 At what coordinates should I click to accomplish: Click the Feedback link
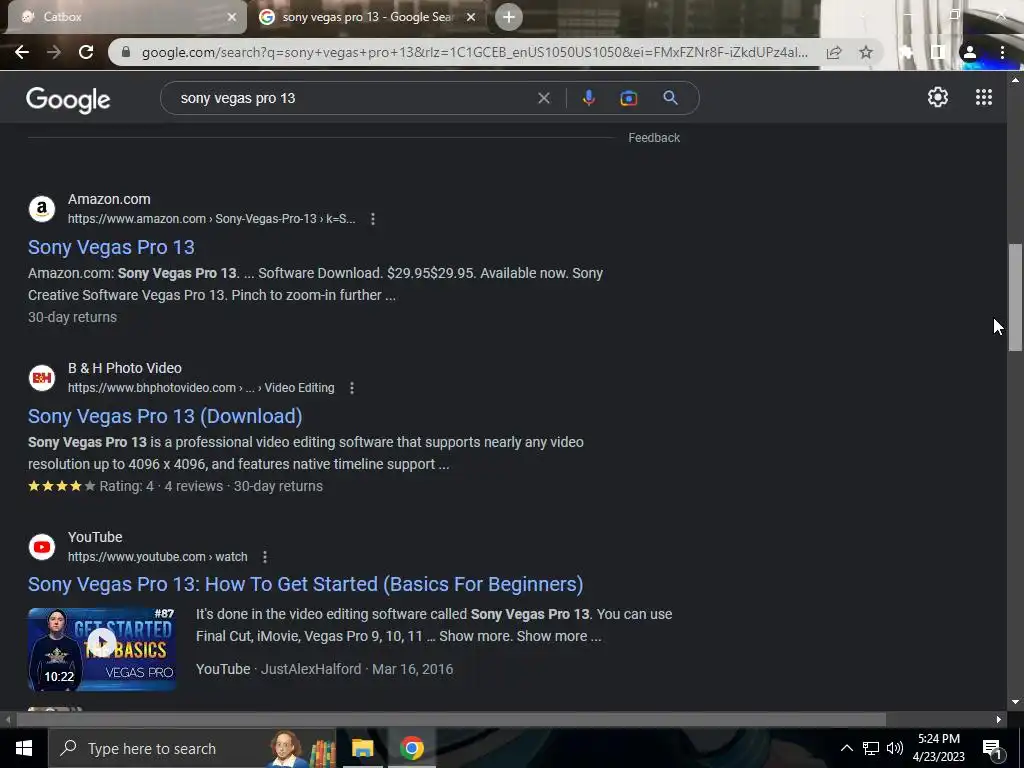pos(654,138)
